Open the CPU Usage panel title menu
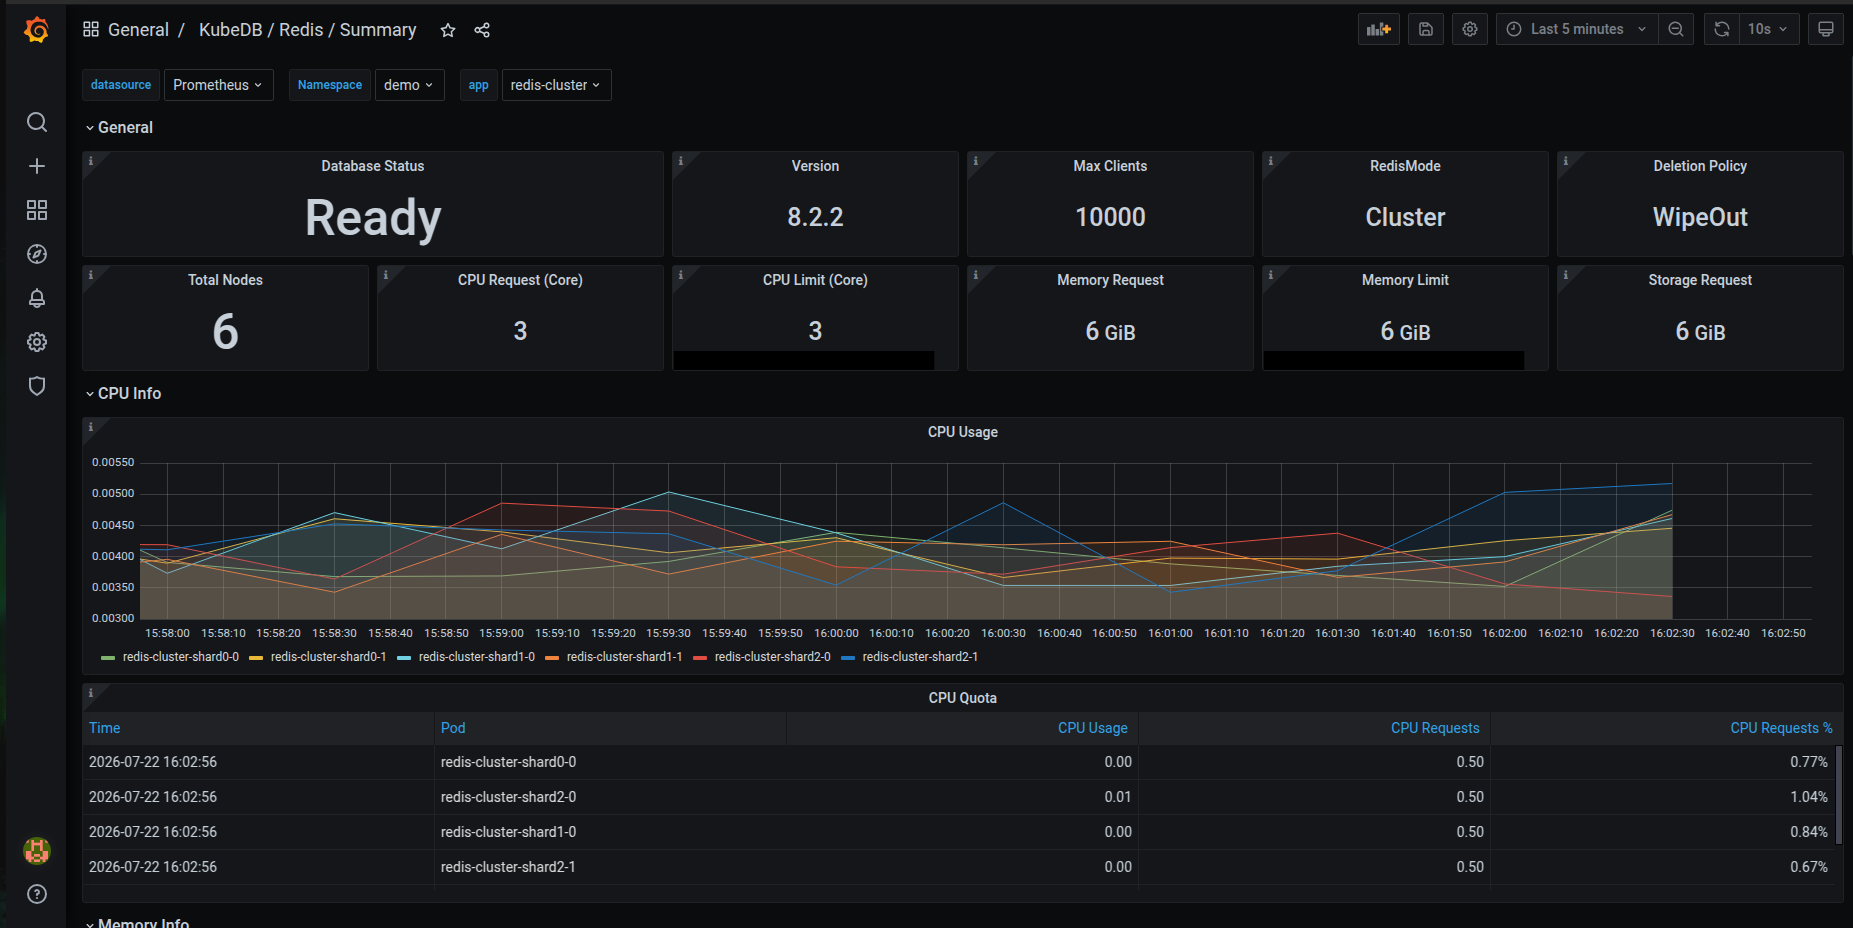 [963, 432]
